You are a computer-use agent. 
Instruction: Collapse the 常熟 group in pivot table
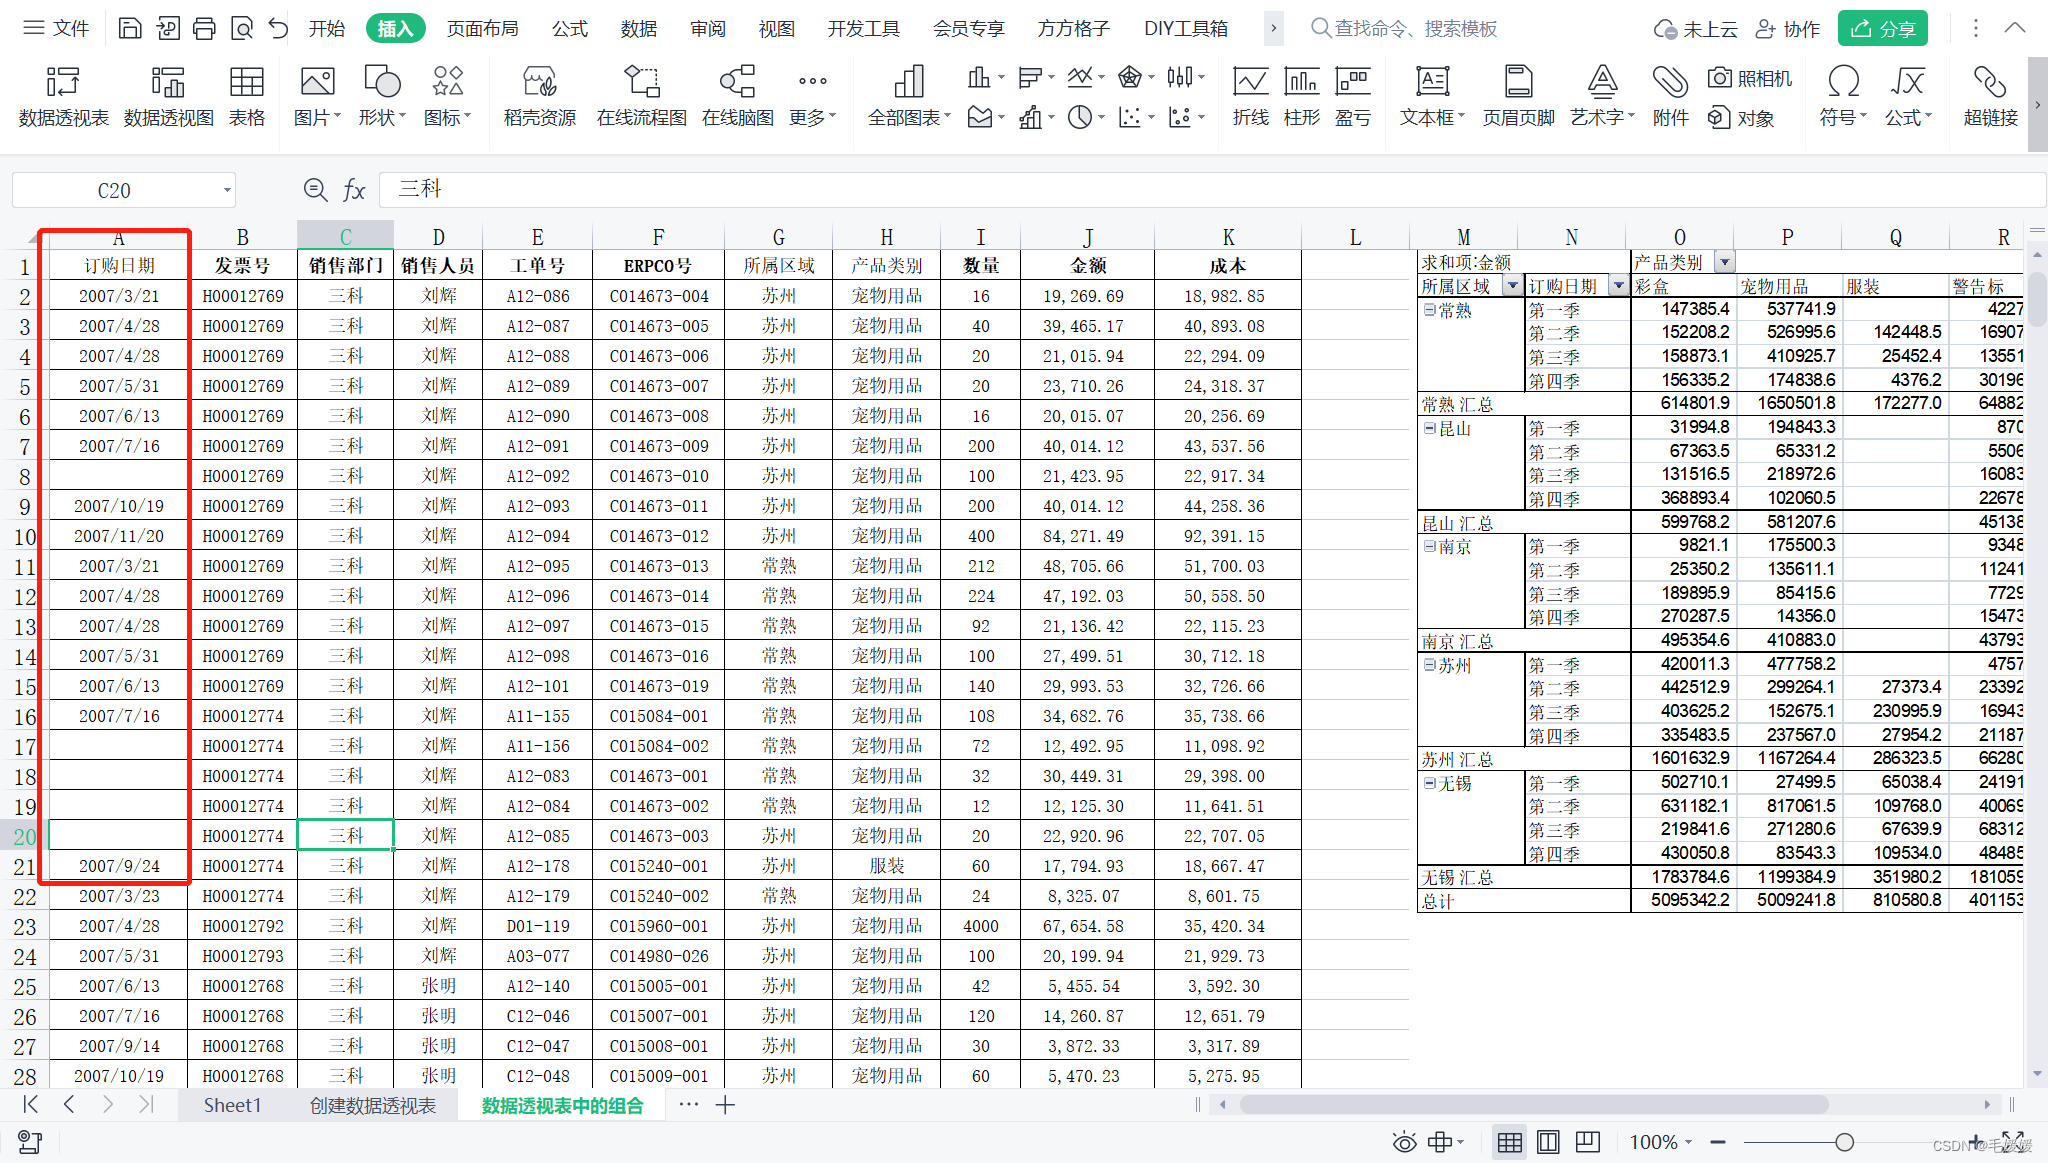(1429, 310)
